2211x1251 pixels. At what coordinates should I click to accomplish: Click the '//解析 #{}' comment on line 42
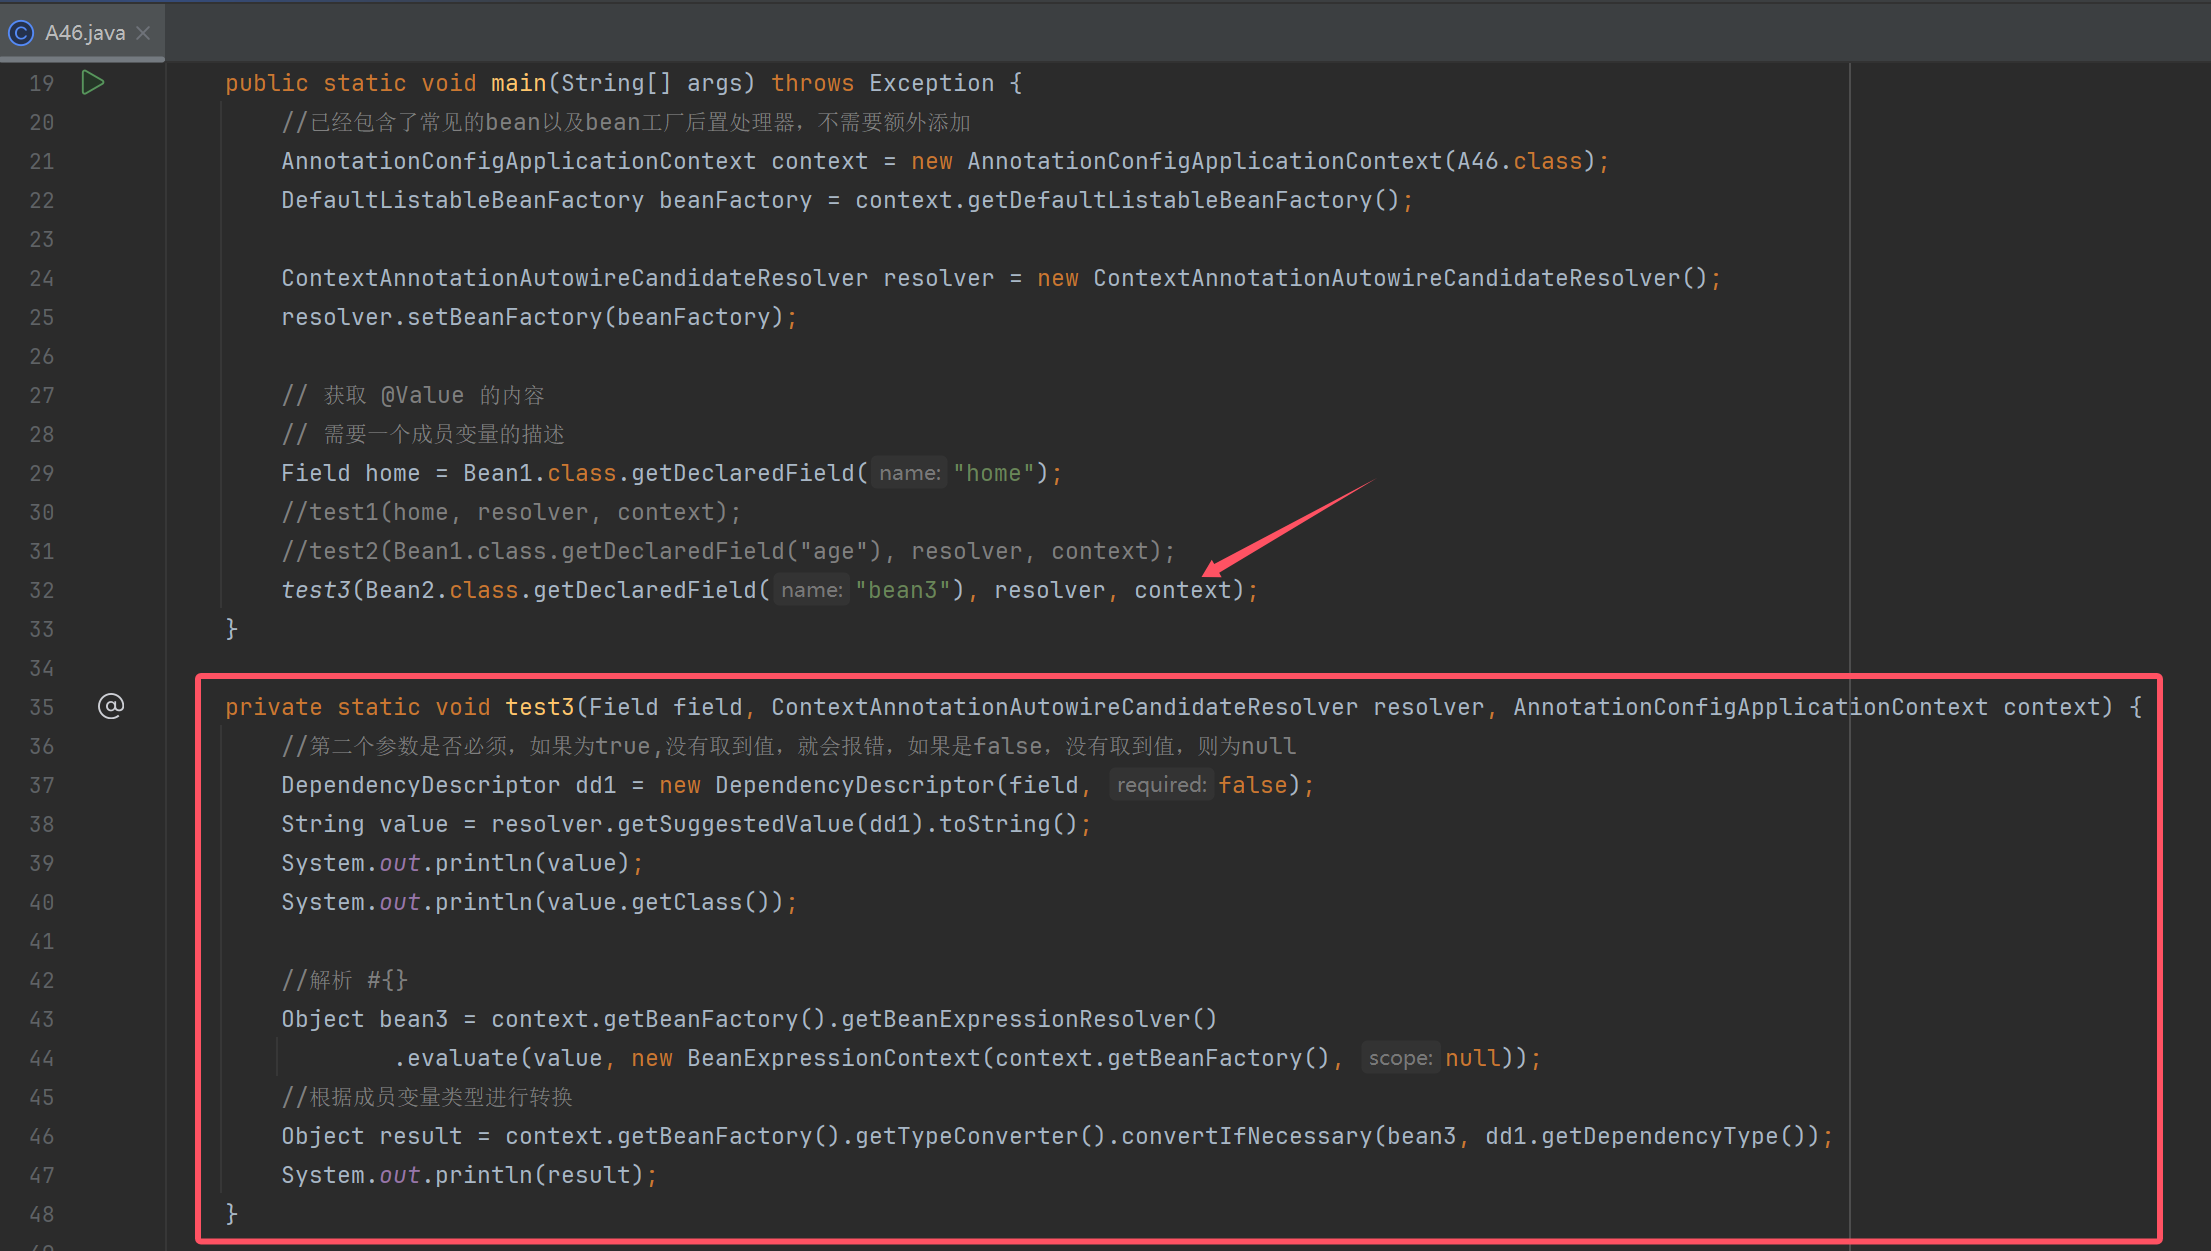[344, 980]
